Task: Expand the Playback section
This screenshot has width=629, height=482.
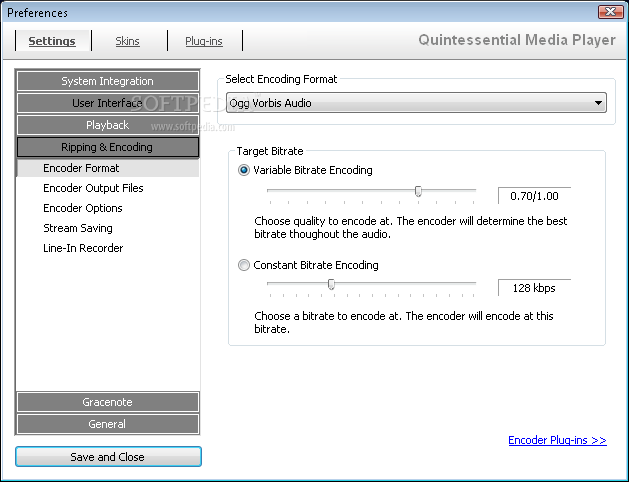Action: coord(108,125)
